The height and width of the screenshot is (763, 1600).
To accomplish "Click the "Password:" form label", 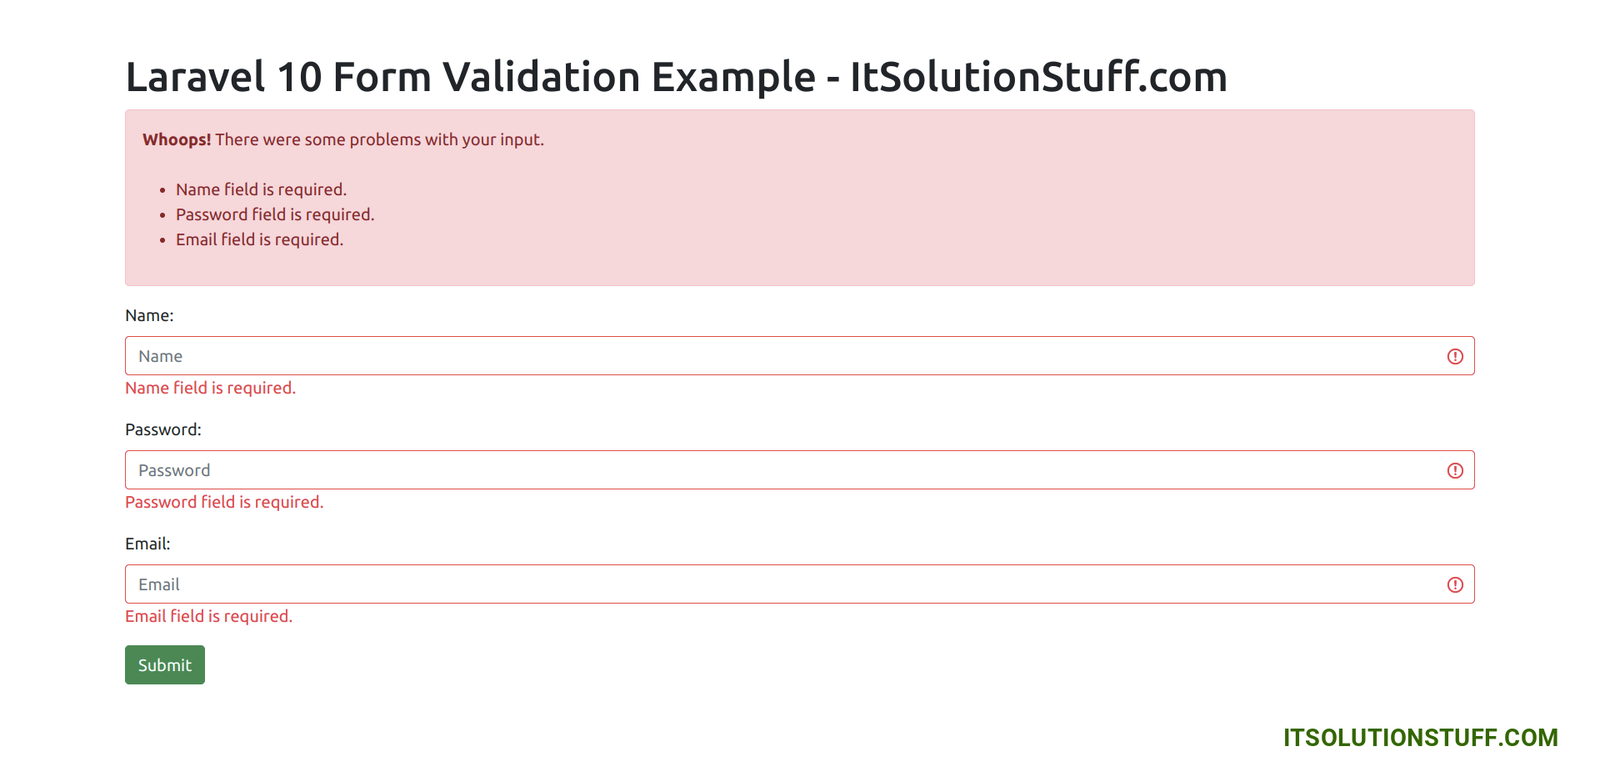I will 163,430.
